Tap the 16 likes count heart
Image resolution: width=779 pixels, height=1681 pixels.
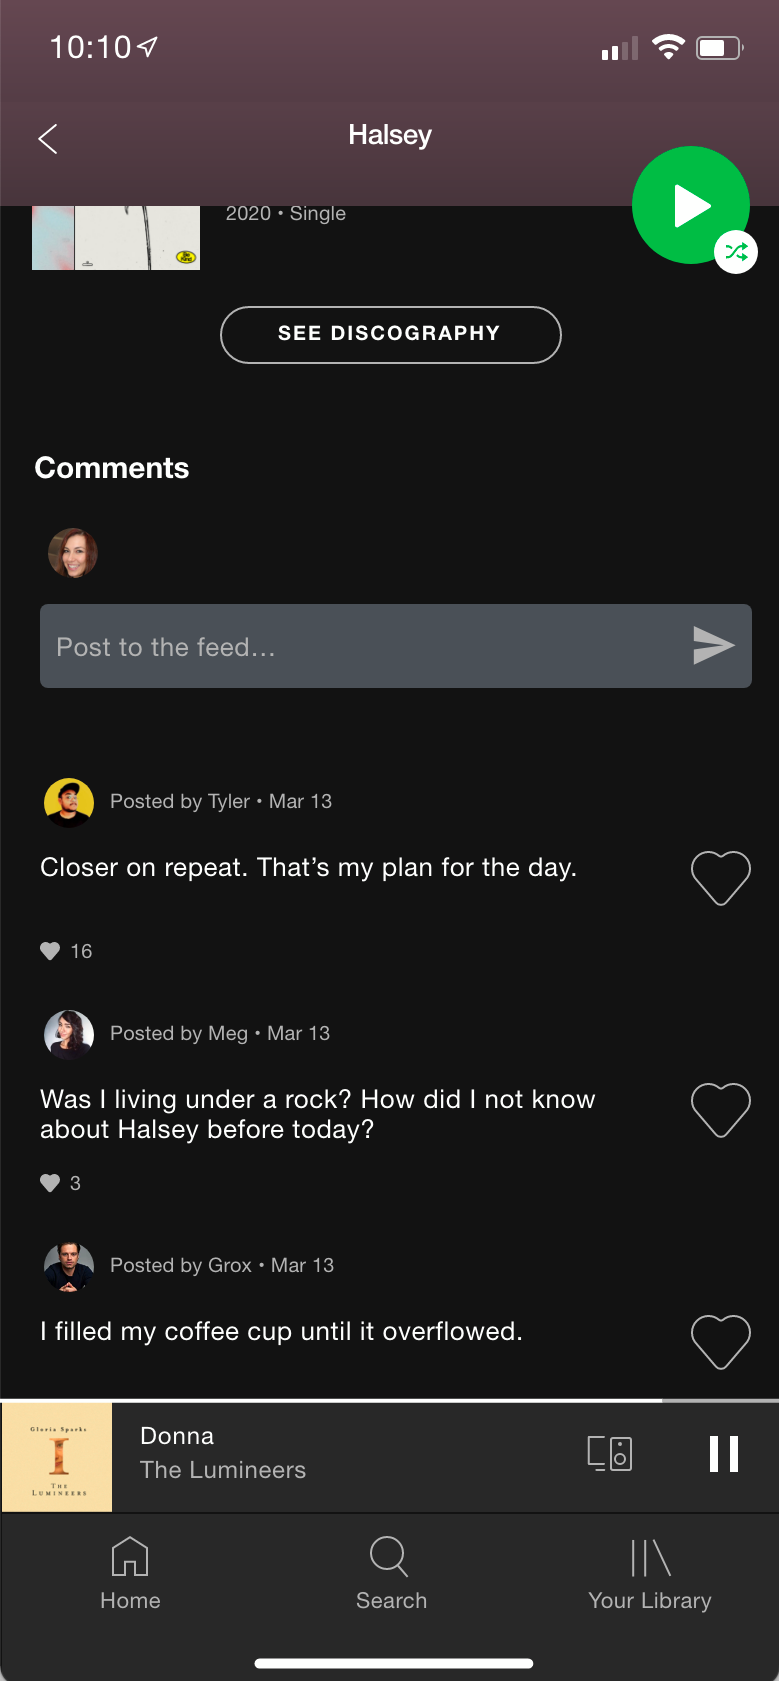pos(50,951)
